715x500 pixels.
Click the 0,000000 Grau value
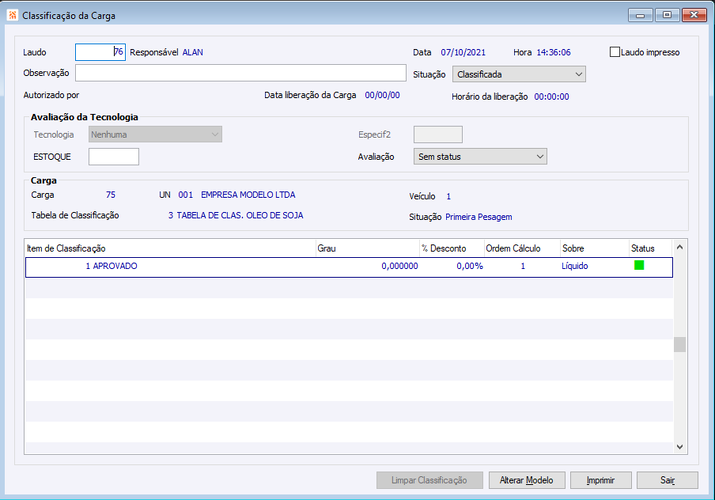399,266
